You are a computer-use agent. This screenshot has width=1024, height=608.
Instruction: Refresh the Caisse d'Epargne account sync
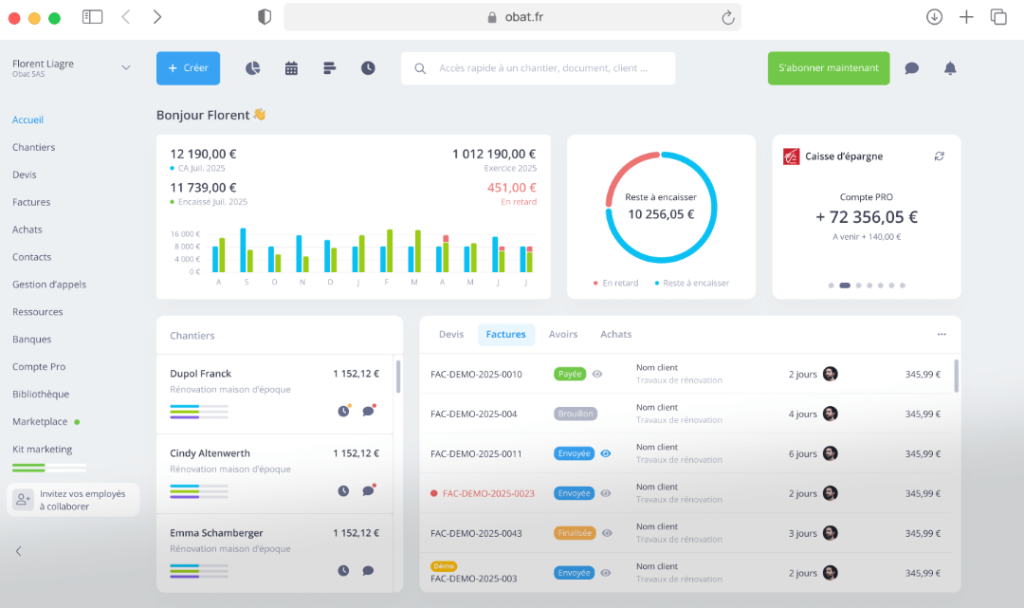(x=938, y=157)
